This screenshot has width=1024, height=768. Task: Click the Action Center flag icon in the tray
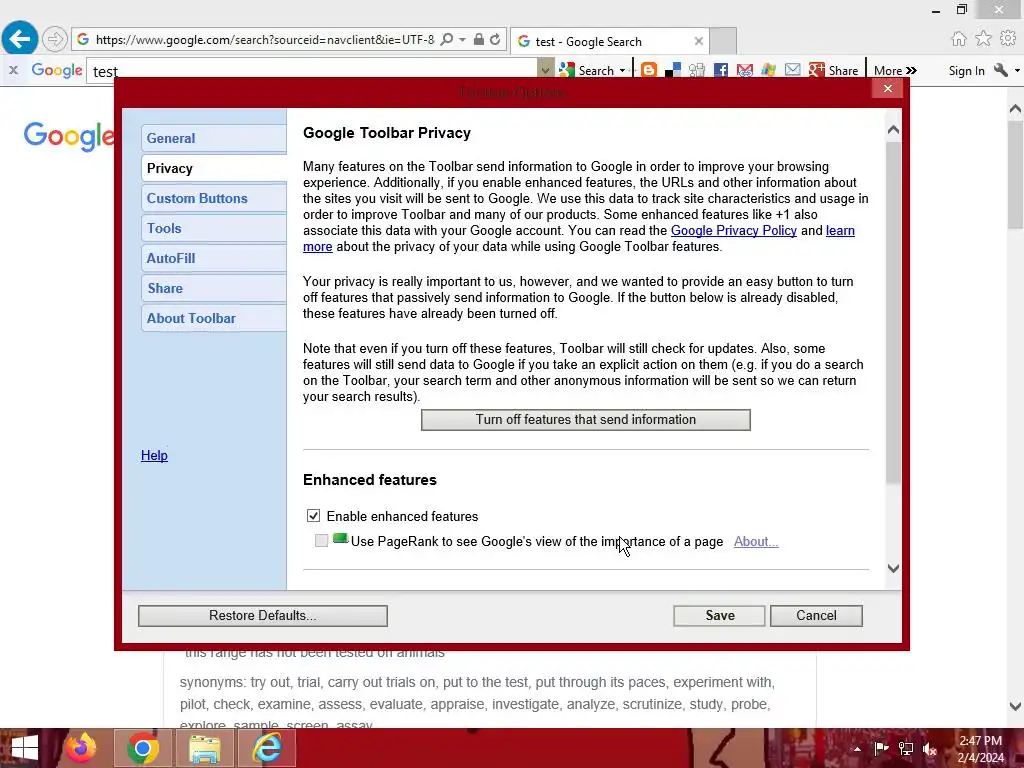point(881,749)
